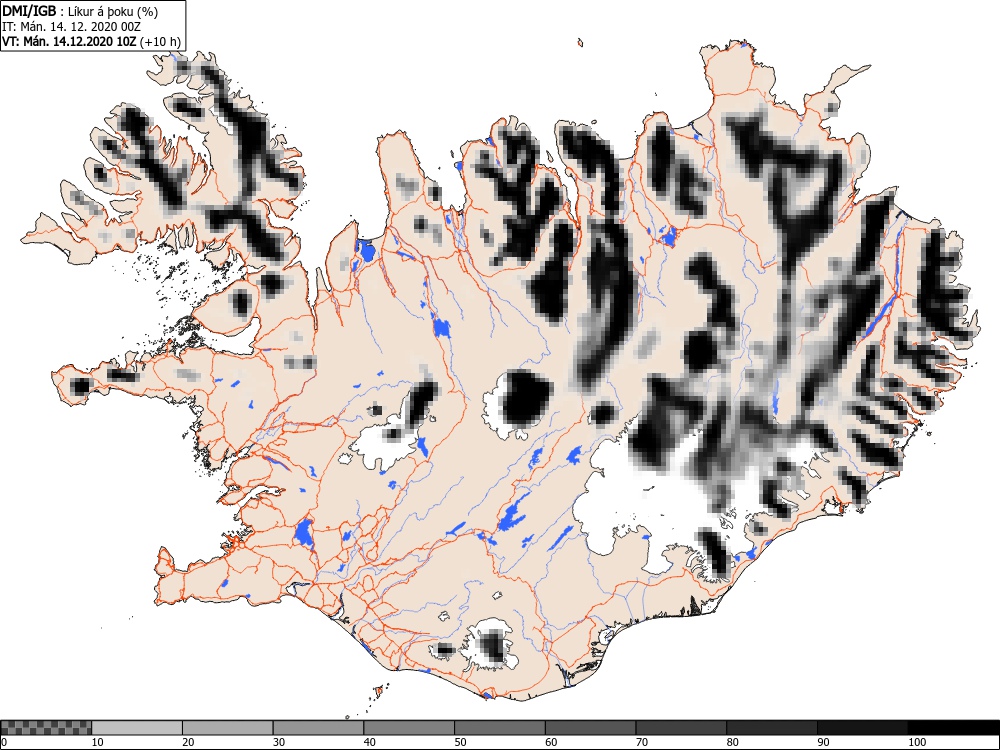Click the legend label "40"

pyautogui.click(x=369, y=742)
